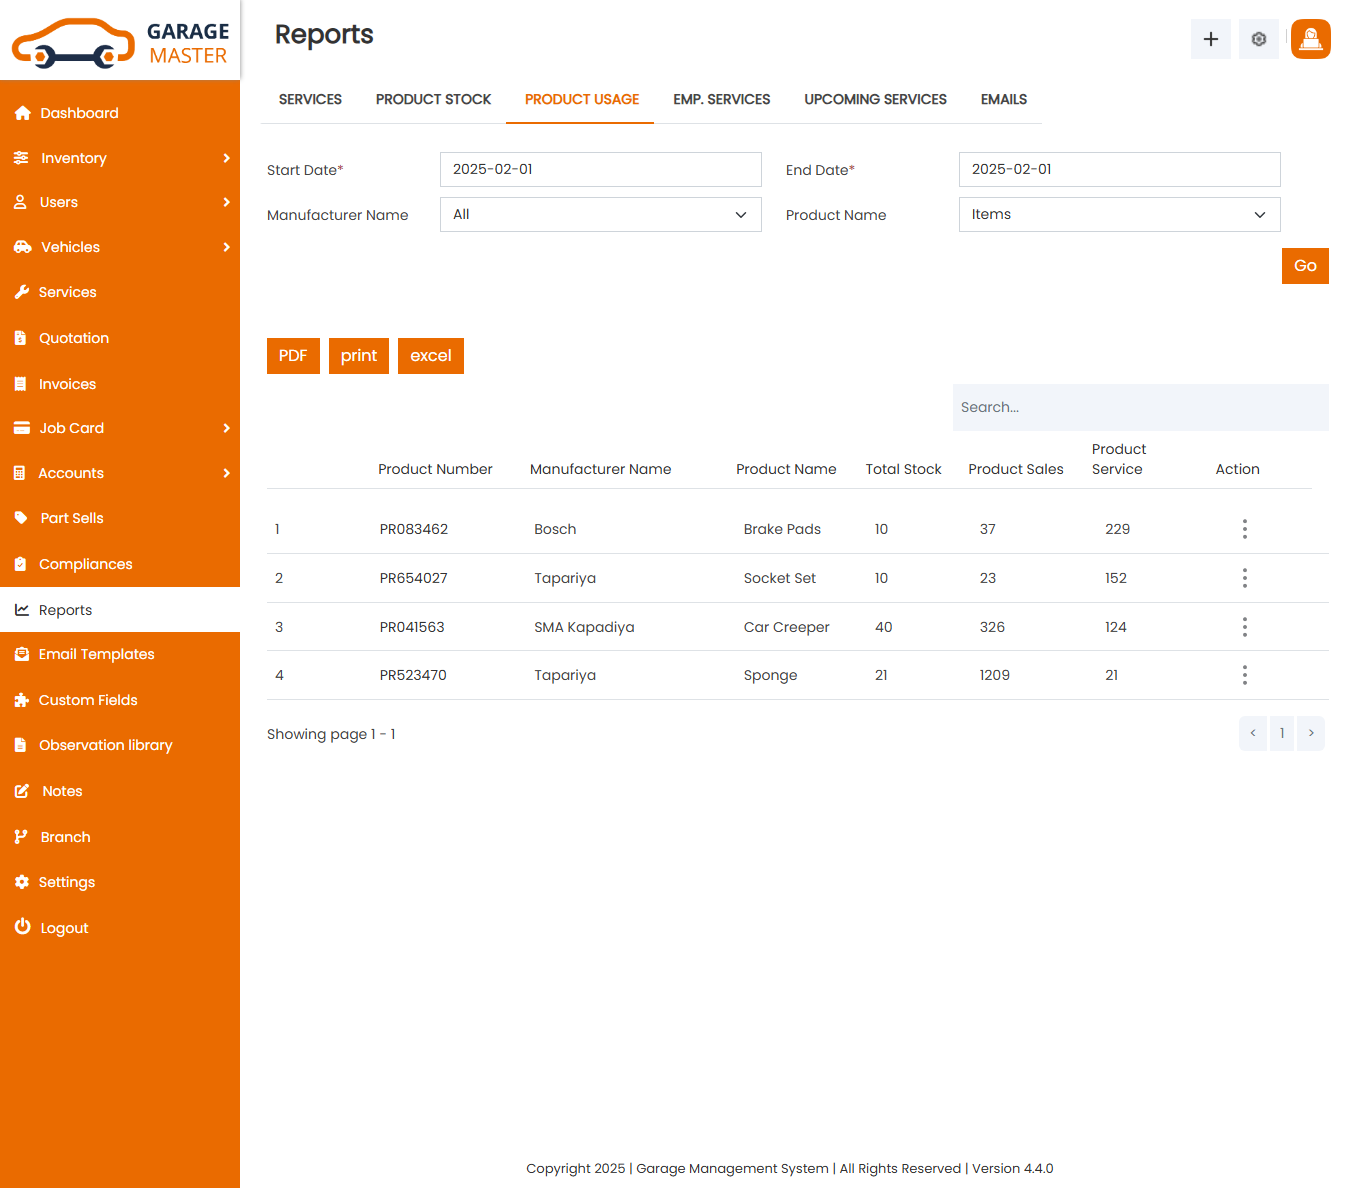Image resolution: width=1366 pixels, height=1188 pixels.
Task: Open the settings gear icon in header
Action: point(1258,39)
